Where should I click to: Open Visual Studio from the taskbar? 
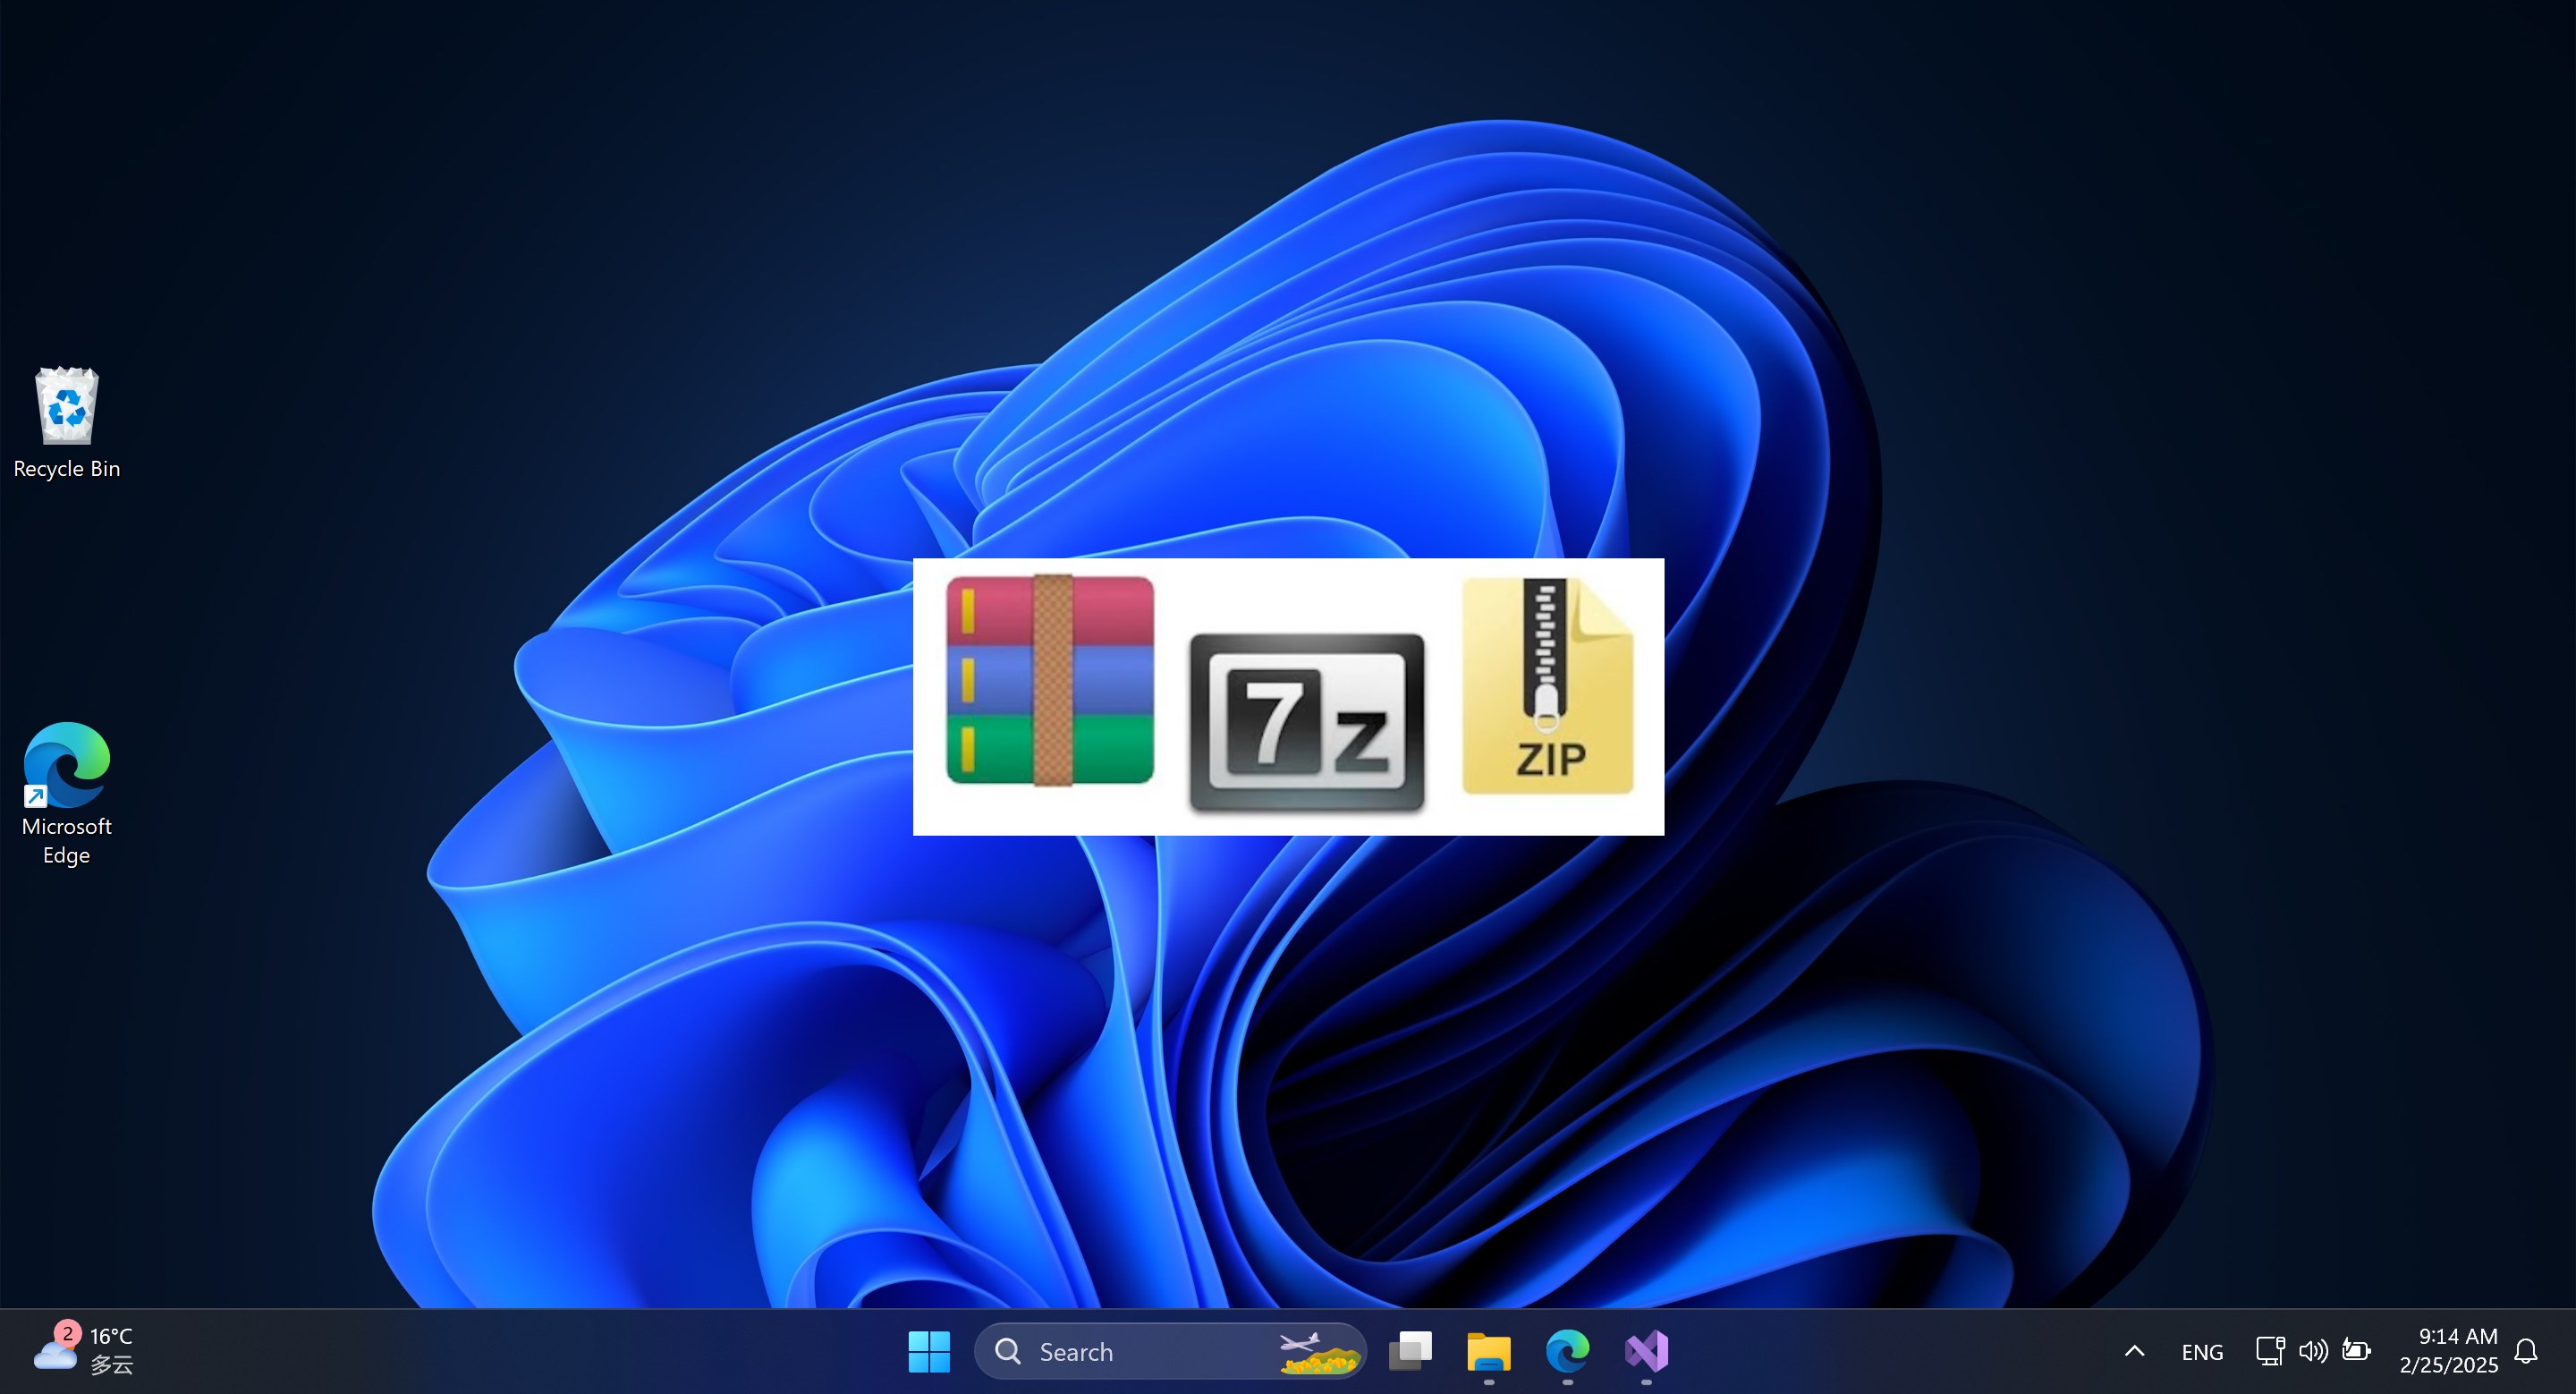1646,1351
